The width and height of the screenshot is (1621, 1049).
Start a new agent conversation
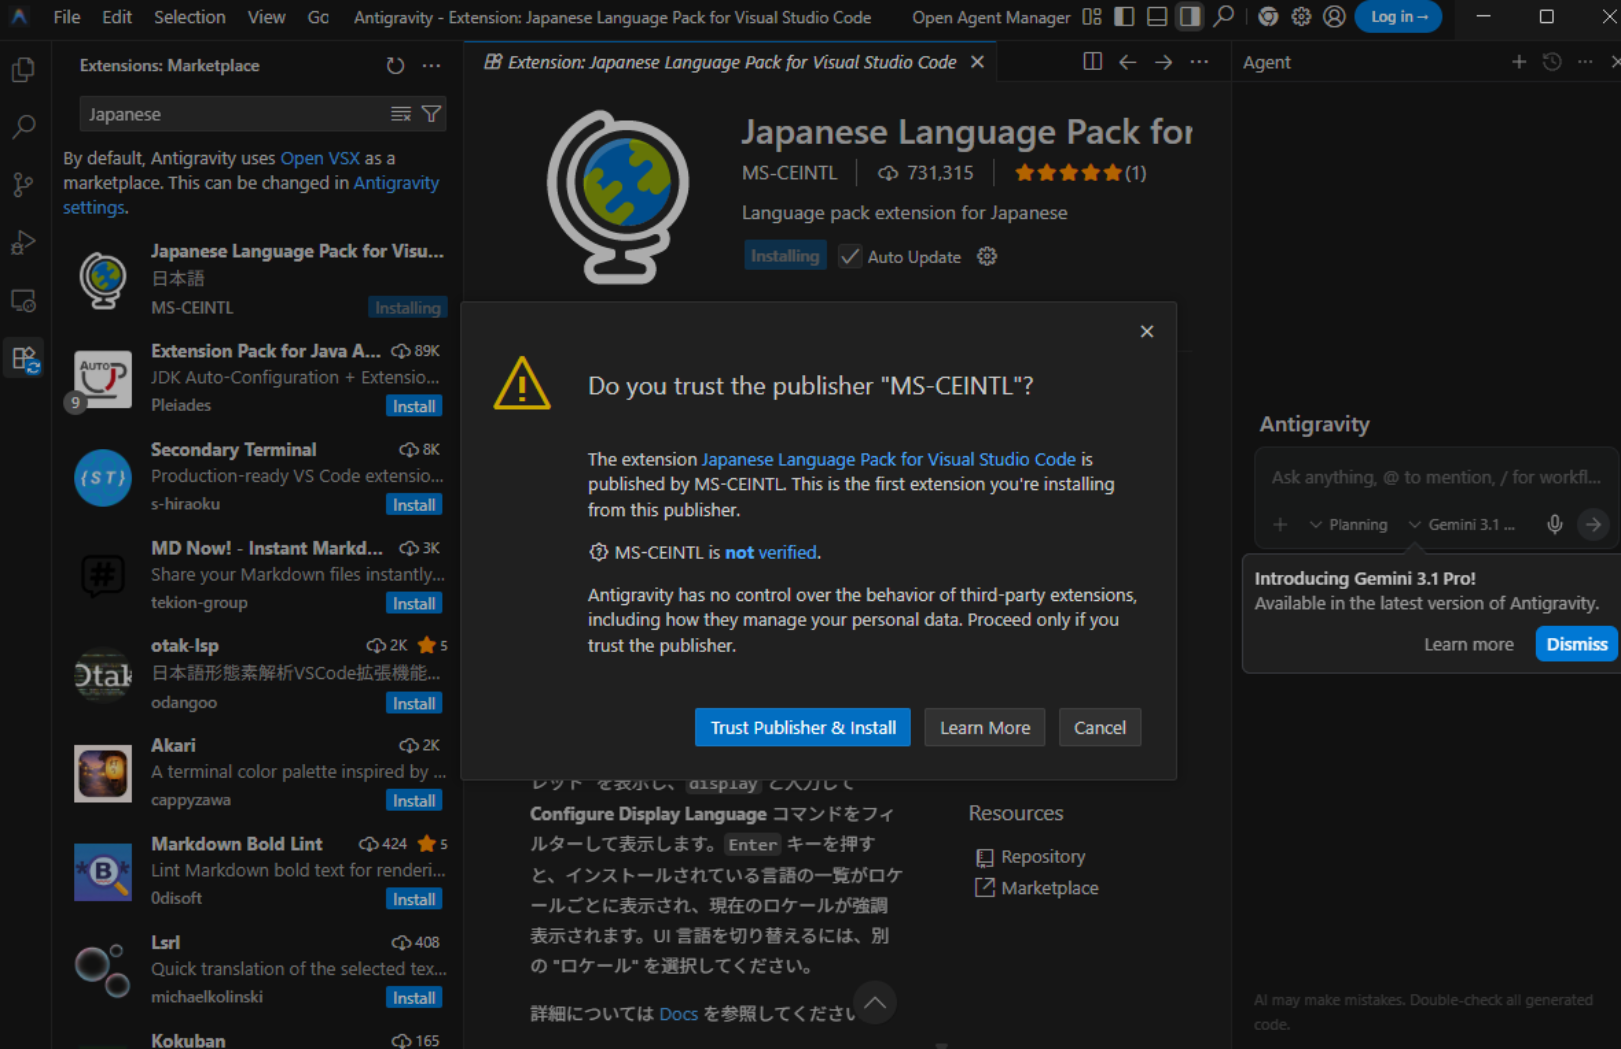point(1518,61)
